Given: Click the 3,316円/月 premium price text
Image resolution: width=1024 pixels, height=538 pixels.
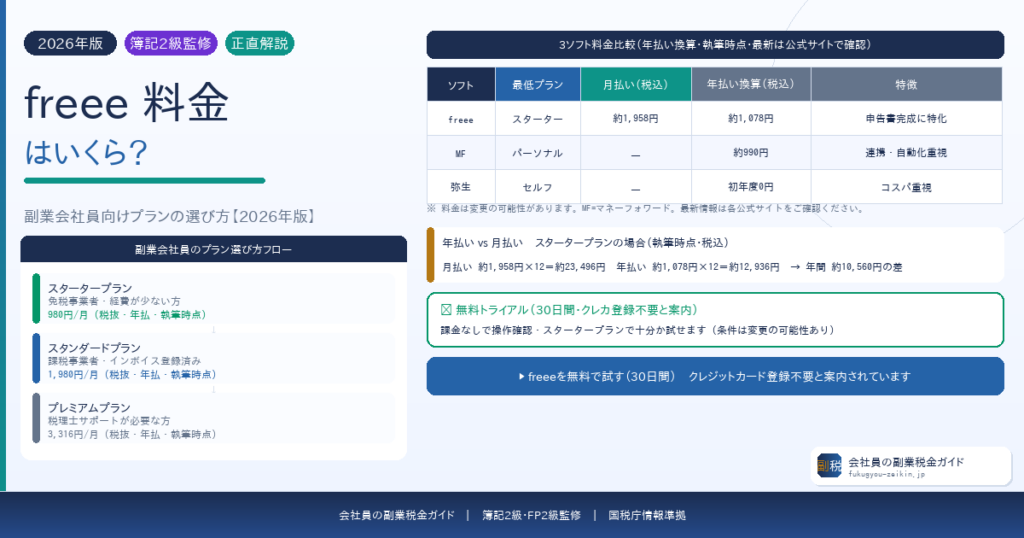Looking at the screenshot, I should coord(131,434).
